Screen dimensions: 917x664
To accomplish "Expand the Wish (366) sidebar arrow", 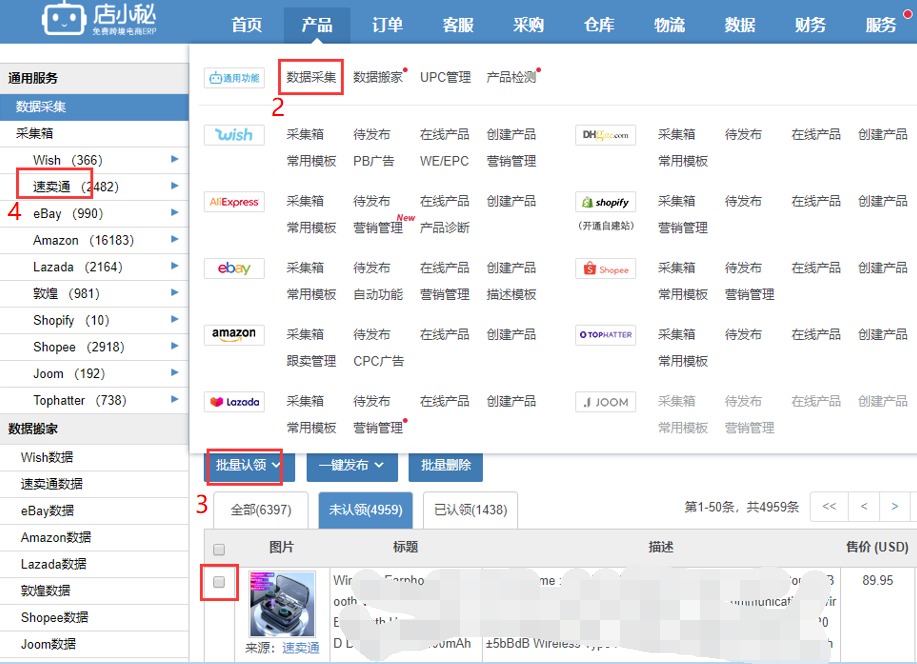I will click(x=174, y=159).
